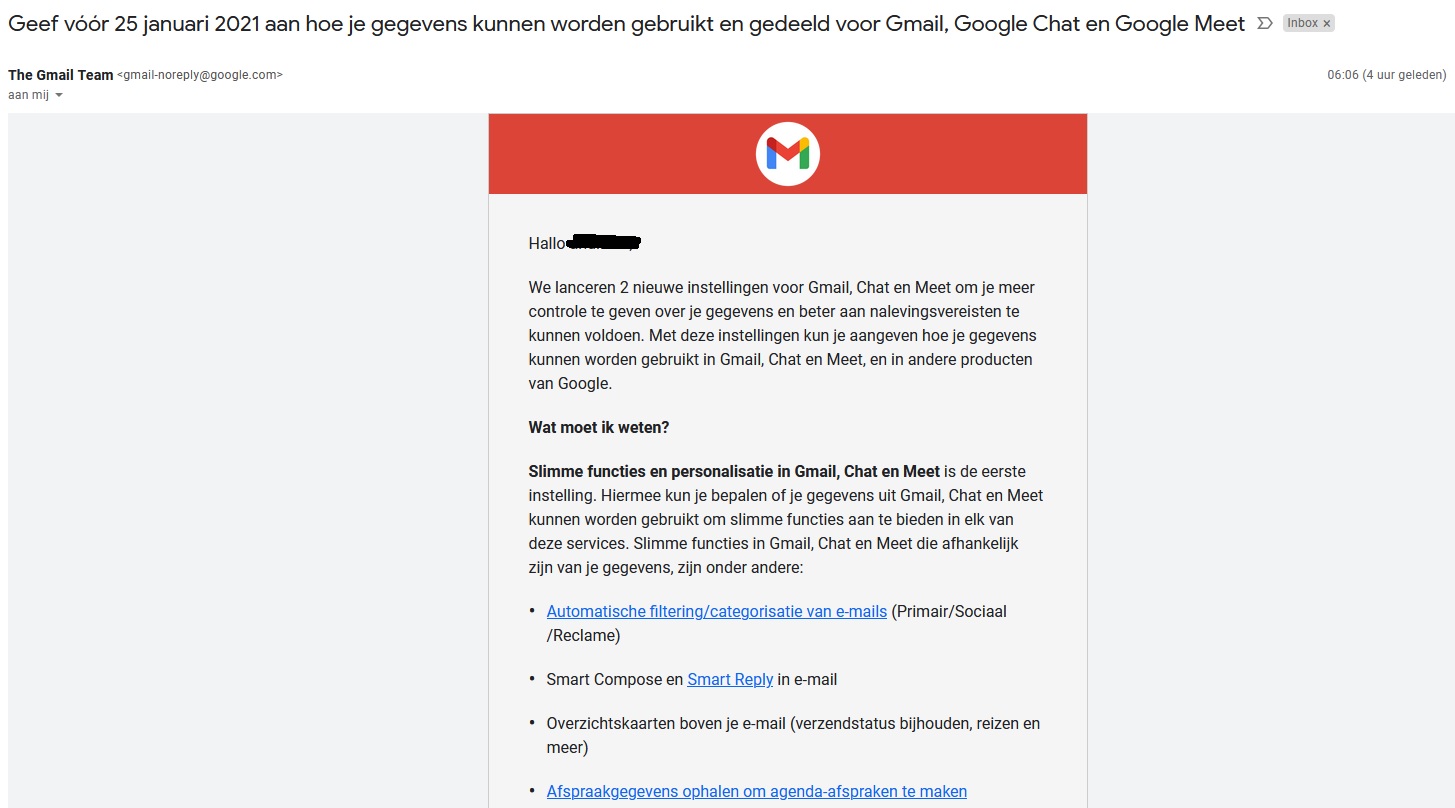Click the gmail-noreply@google.com sender address

200,75
